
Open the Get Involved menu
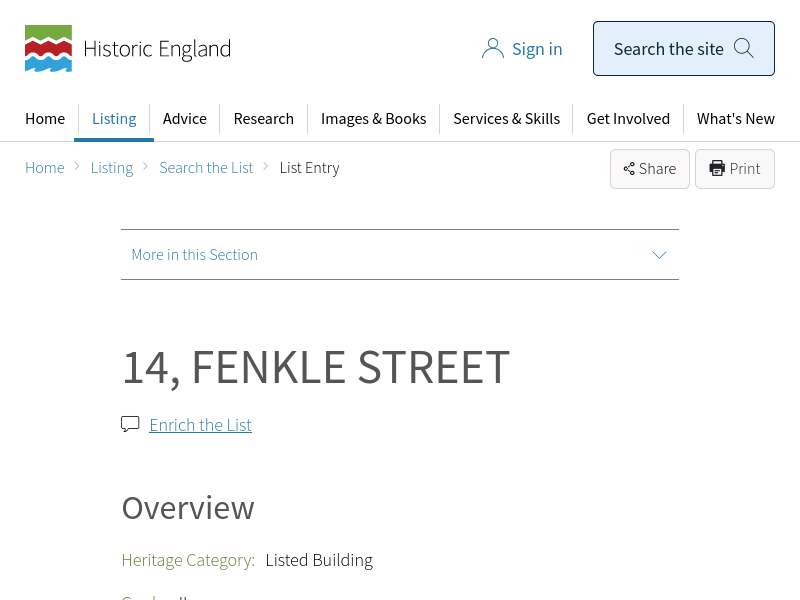[x=628, y=119]
